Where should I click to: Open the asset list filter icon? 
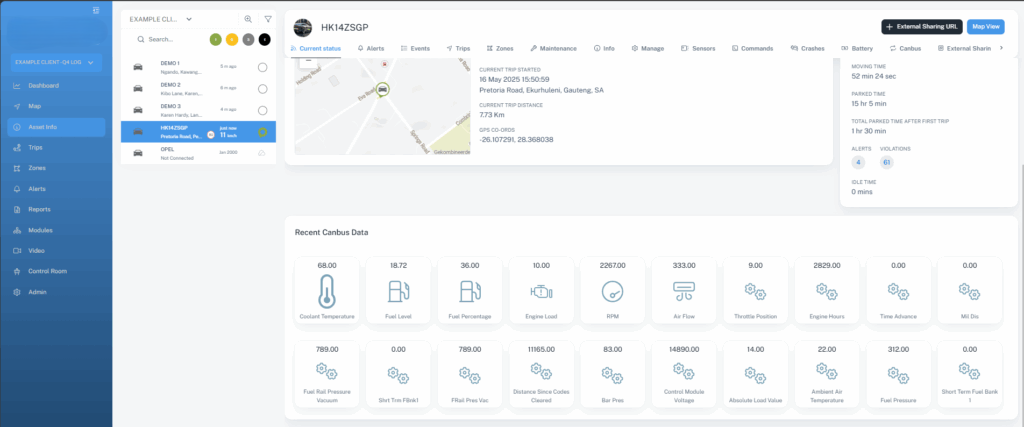[268, 19]
